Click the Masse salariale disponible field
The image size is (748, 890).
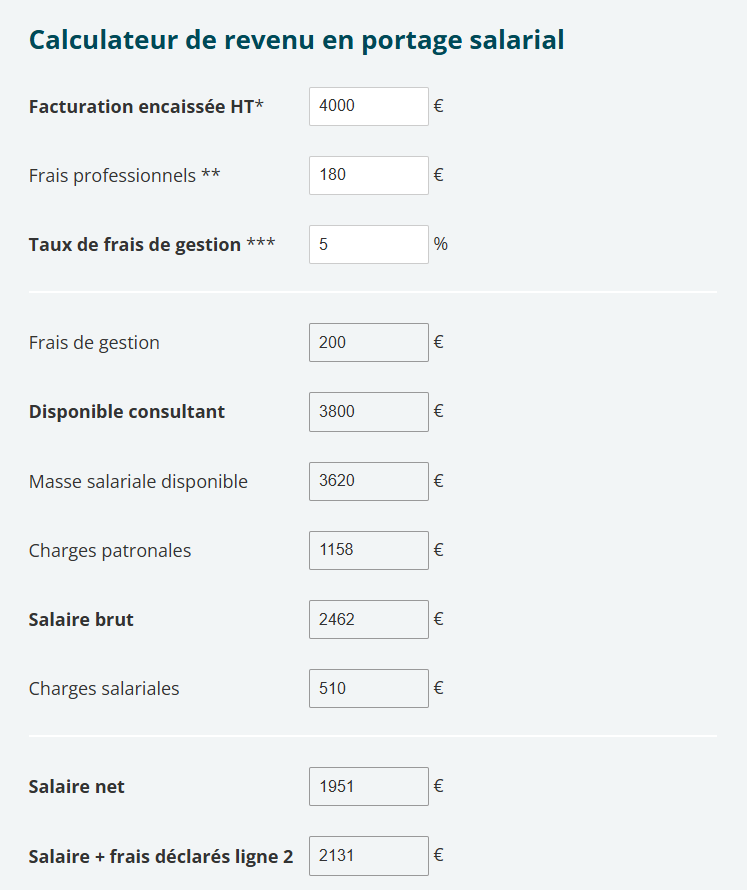(368, 481)
